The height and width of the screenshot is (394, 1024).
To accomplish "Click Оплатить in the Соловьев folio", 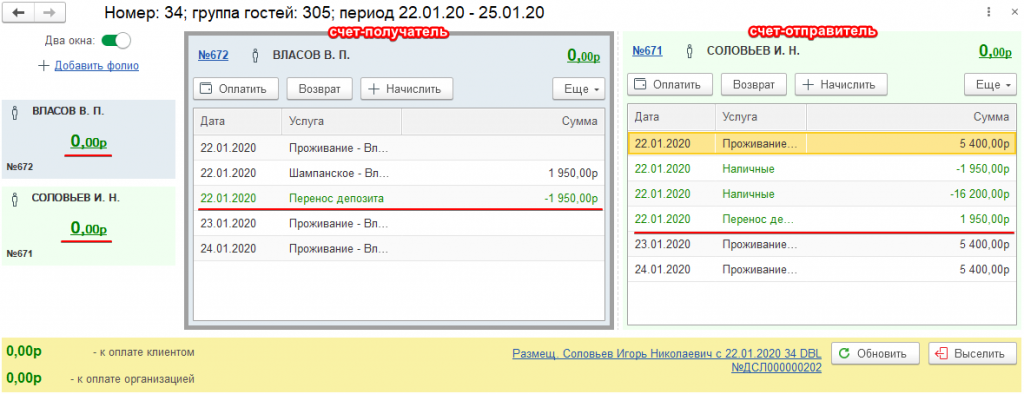I will pyautogui.click(x=670, y=84).
